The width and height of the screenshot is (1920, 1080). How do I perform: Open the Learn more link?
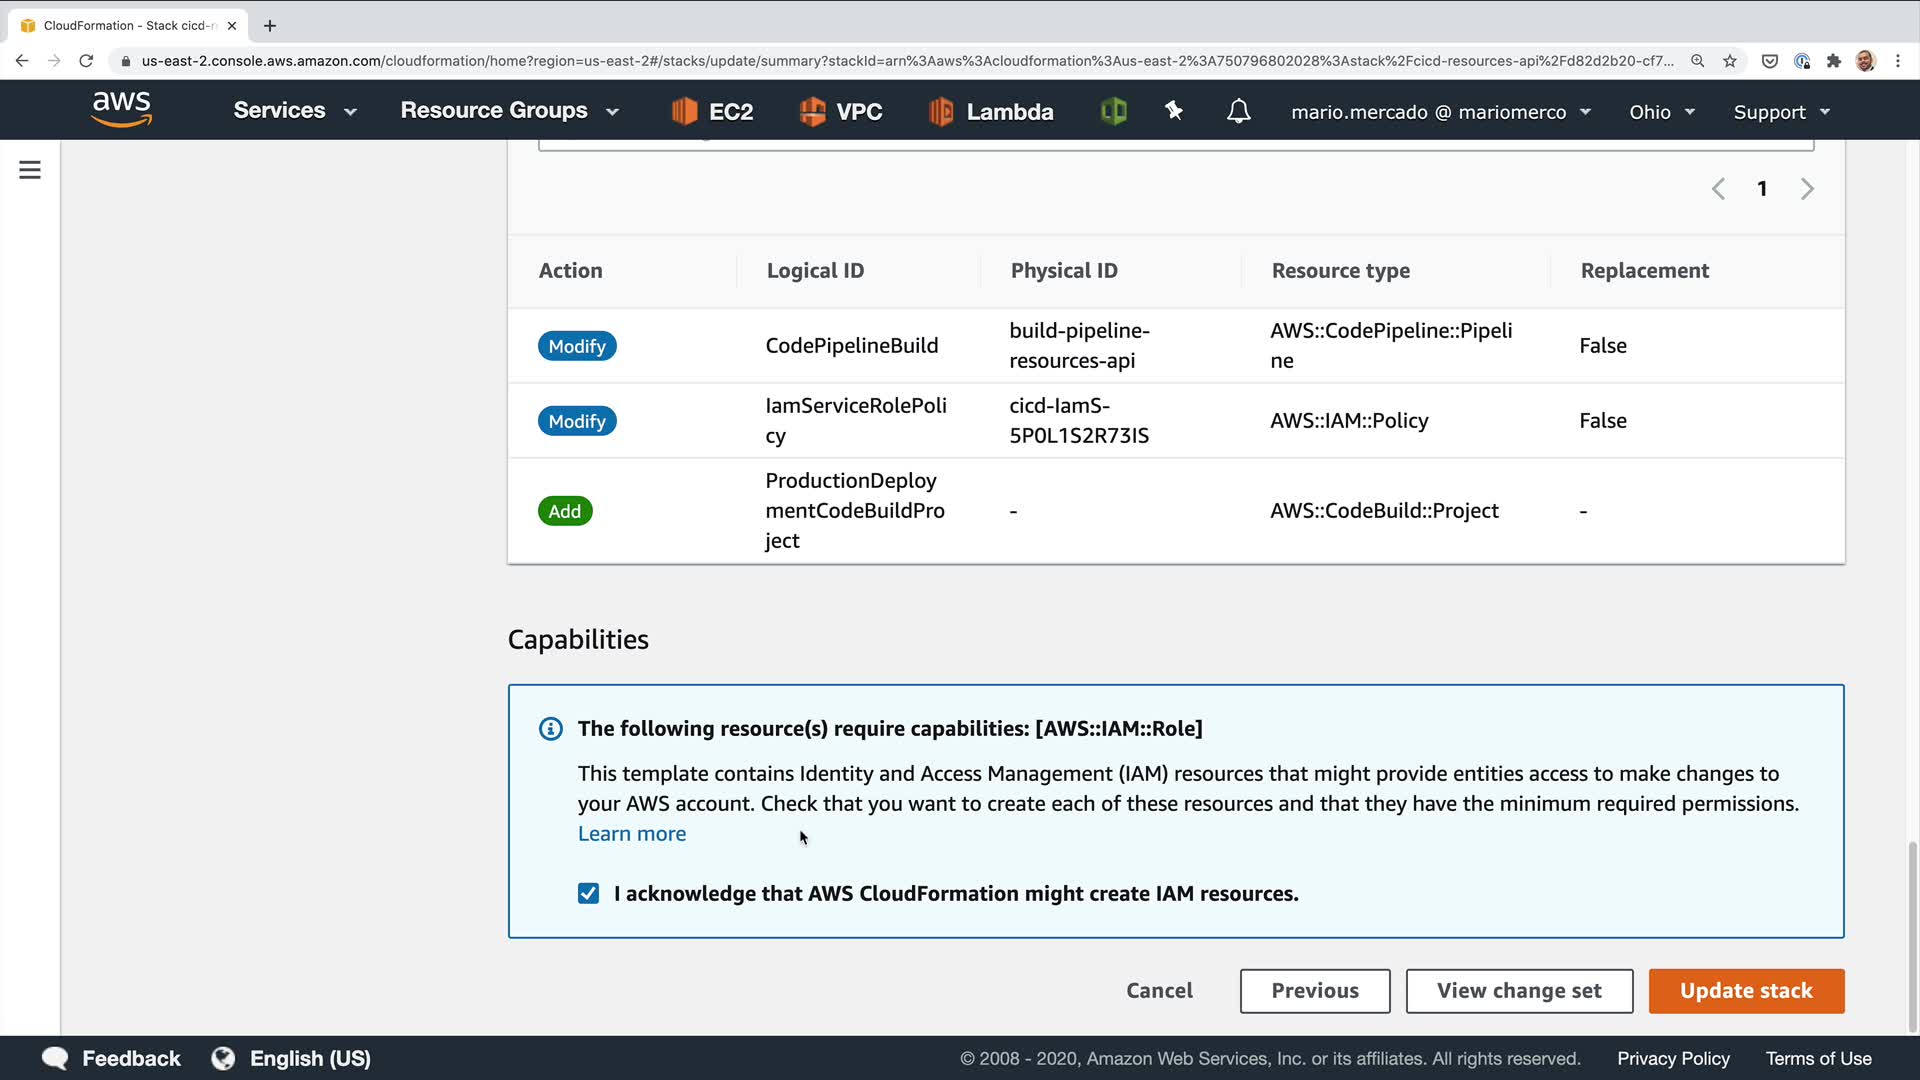[632, 834]
